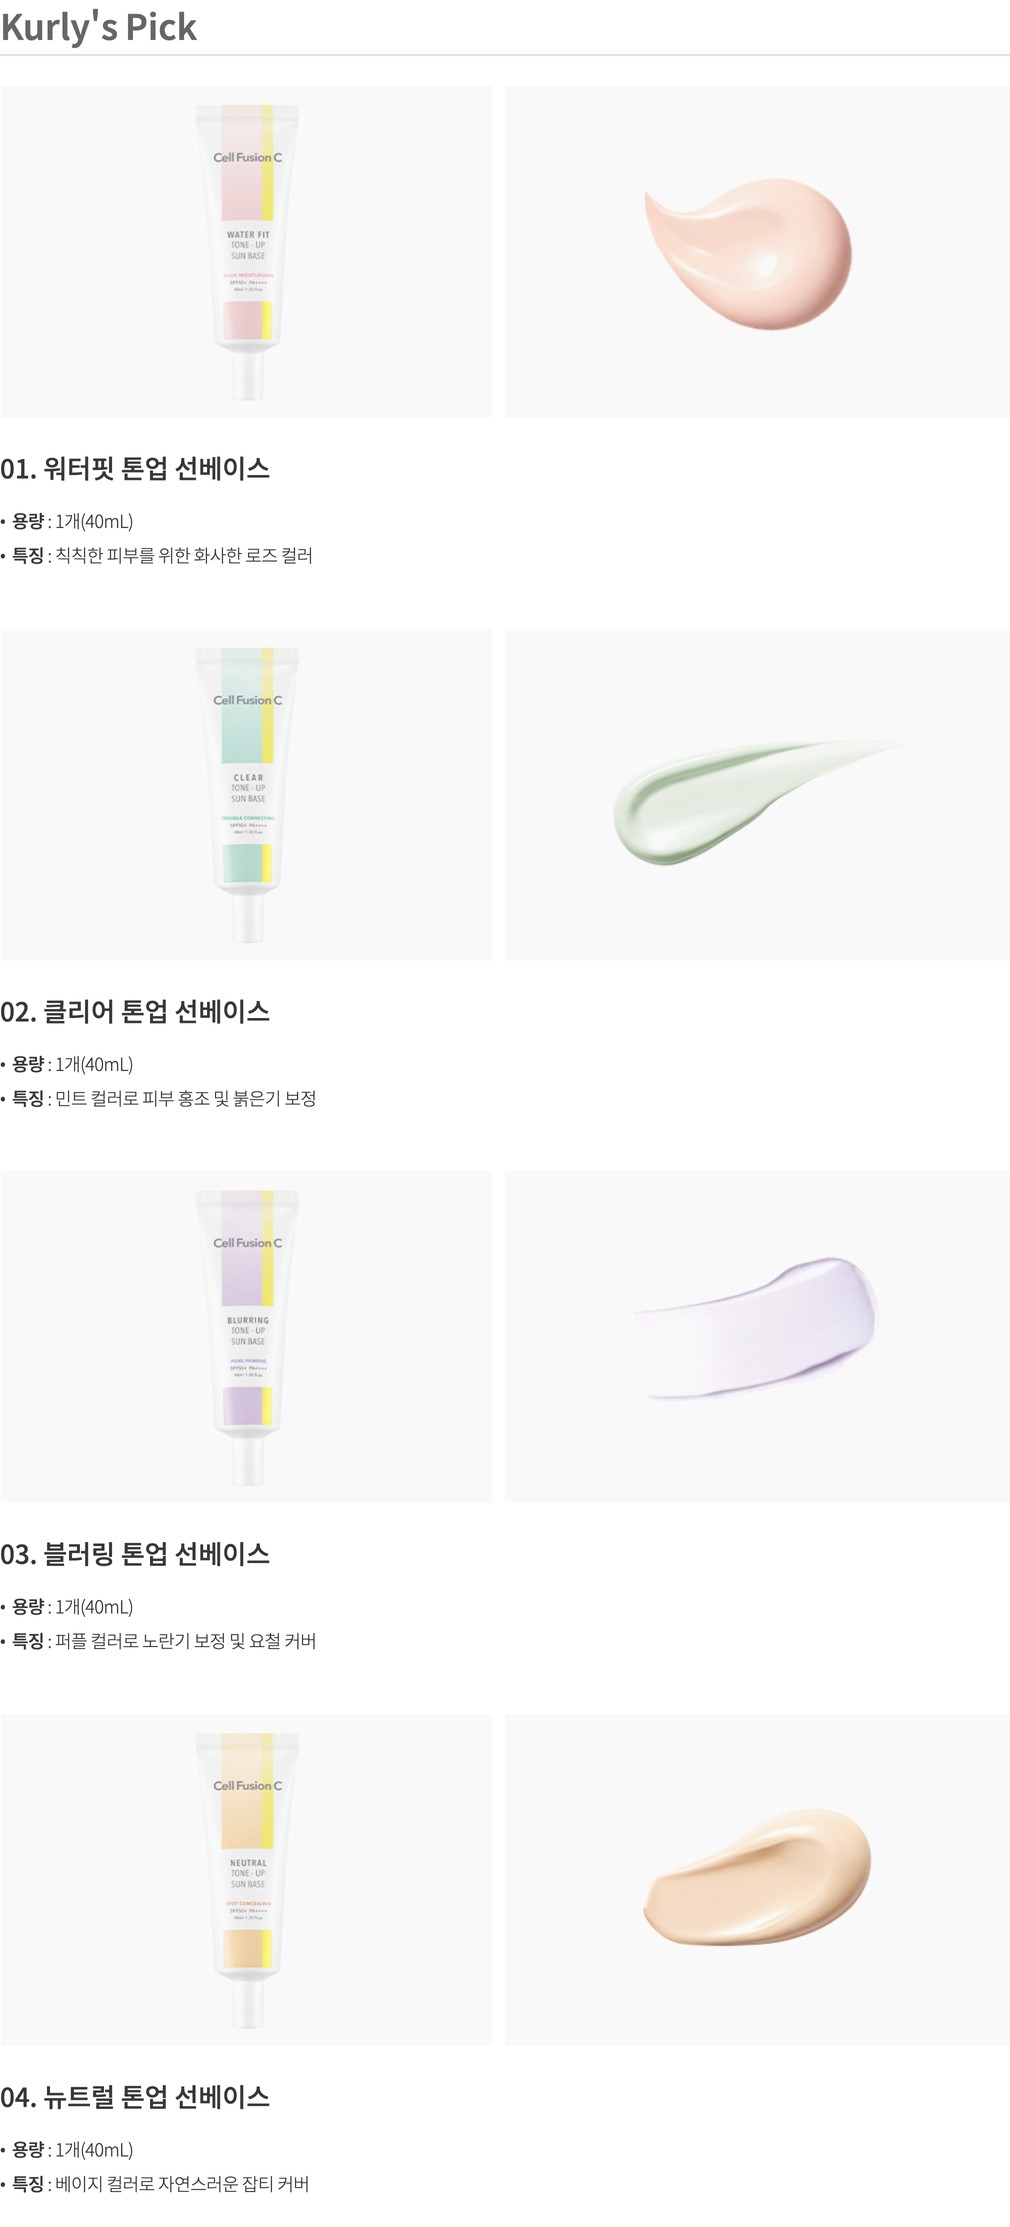
Task: Select the 01. 워터핏 톤업 선베이스 title
Action: pos(135,468)
